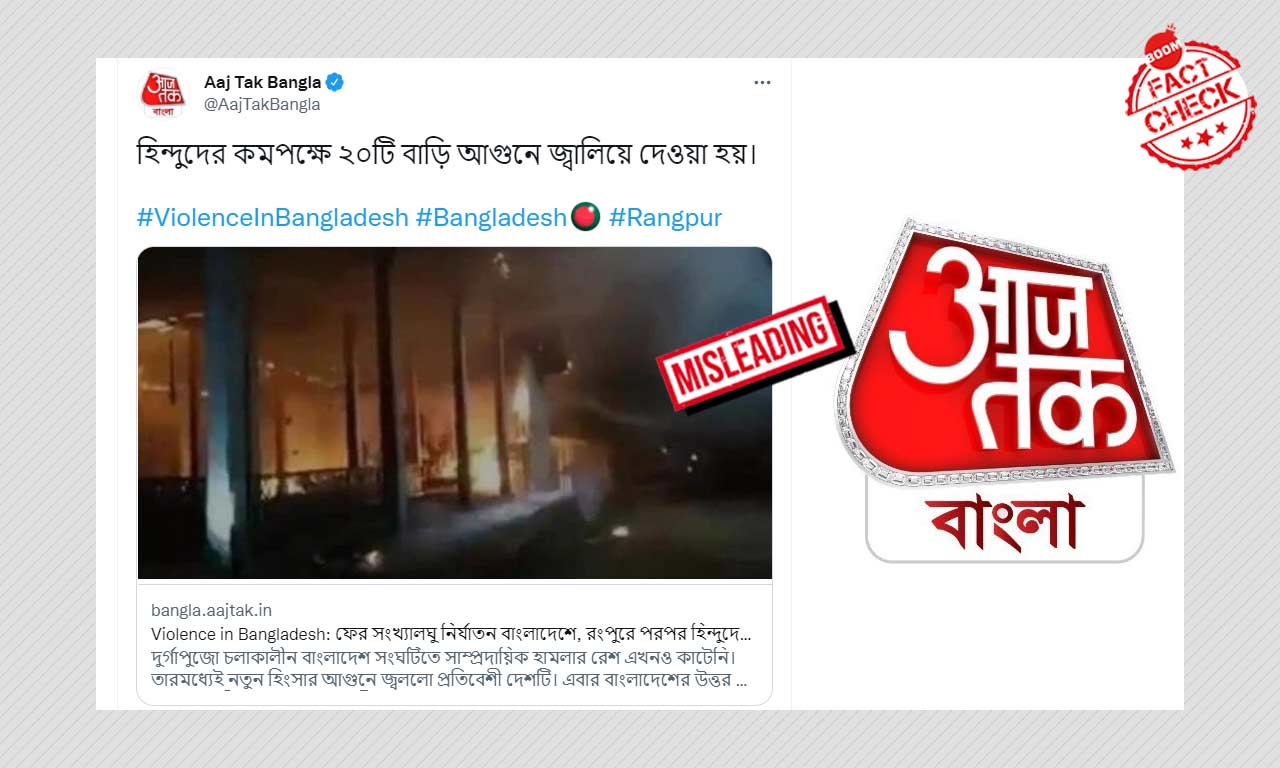Click the bangla.aajtak.in domain link
The image size is (1280, 768).
tap(211, 610)
